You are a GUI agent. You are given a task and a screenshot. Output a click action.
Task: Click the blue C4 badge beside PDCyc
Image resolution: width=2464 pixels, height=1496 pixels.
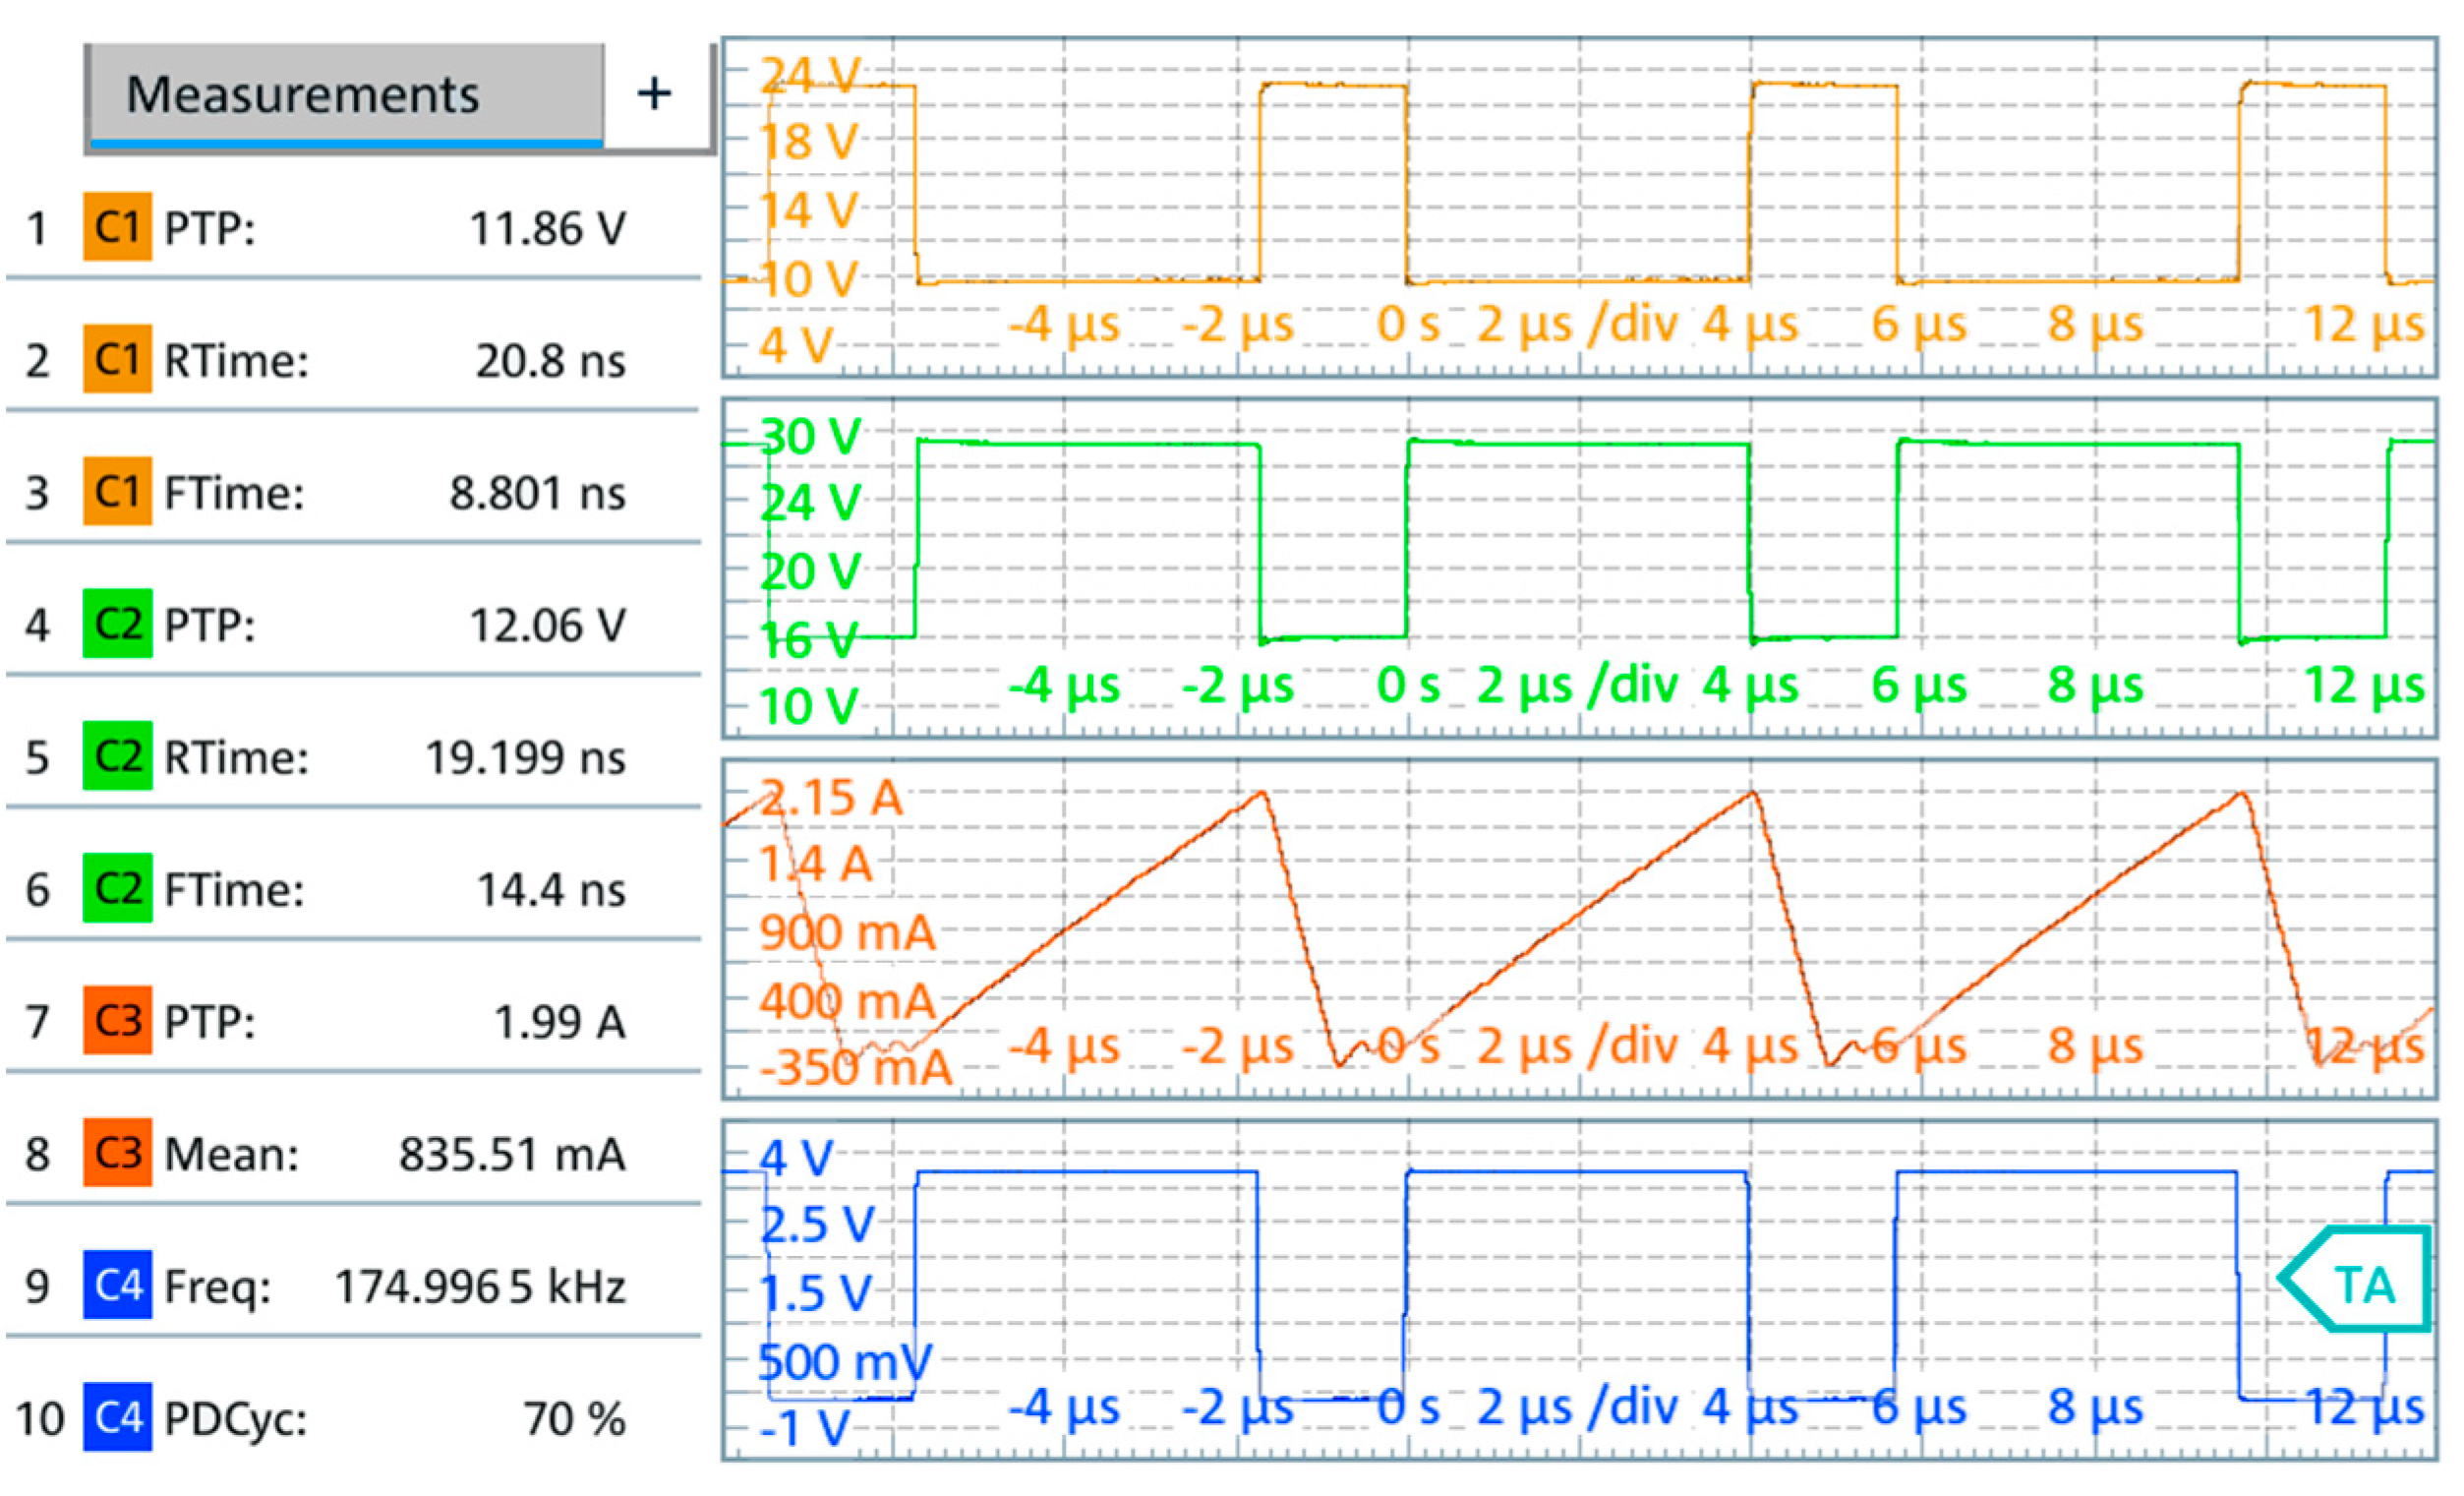click(117, 1417)
